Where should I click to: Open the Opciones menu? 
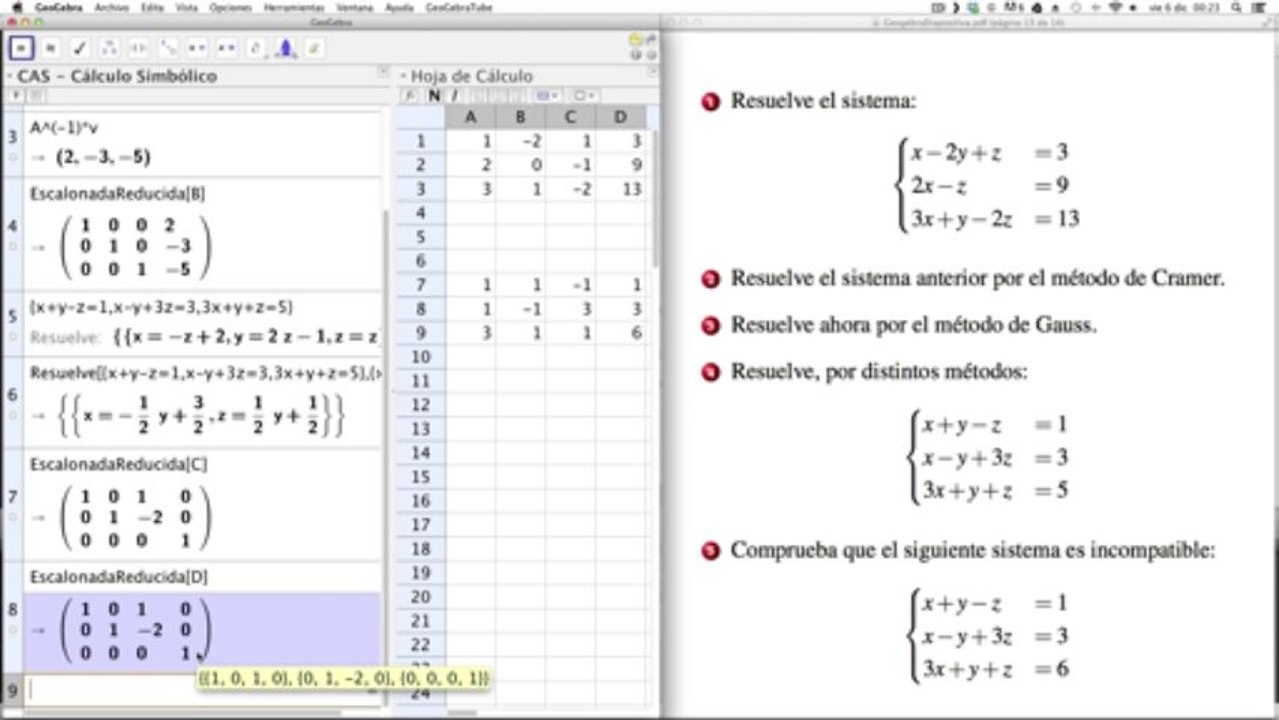pyautogui.click(x=231, y=7)
